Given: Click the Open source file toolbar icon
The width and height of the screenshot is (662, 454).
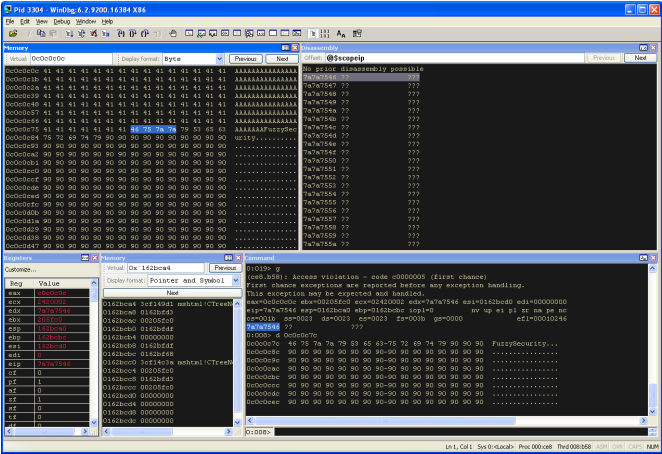Looking at the screenshot, I should [13, 33].
